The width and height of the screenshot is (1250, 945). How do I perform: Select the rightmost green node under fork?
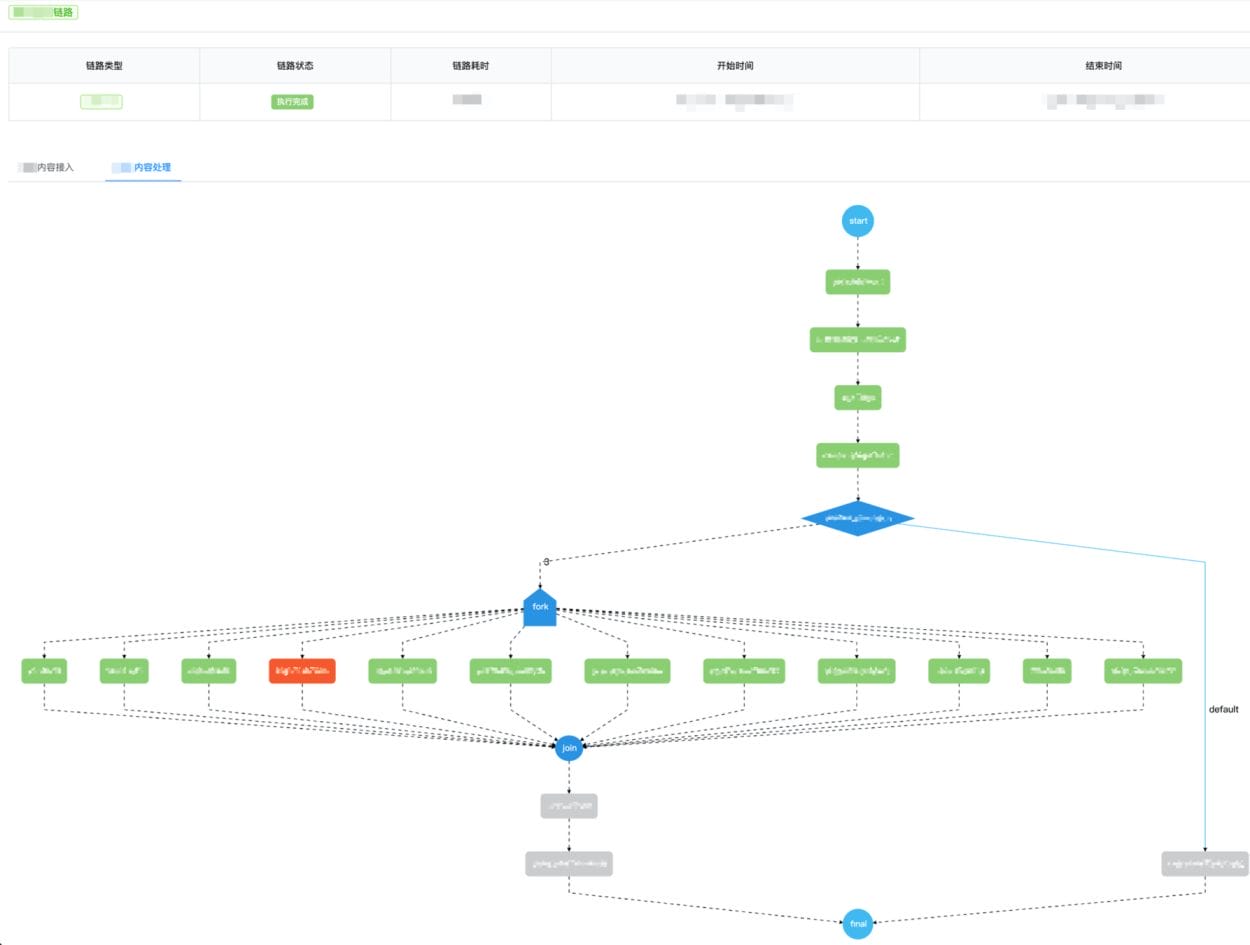(x=1143, y=671)
